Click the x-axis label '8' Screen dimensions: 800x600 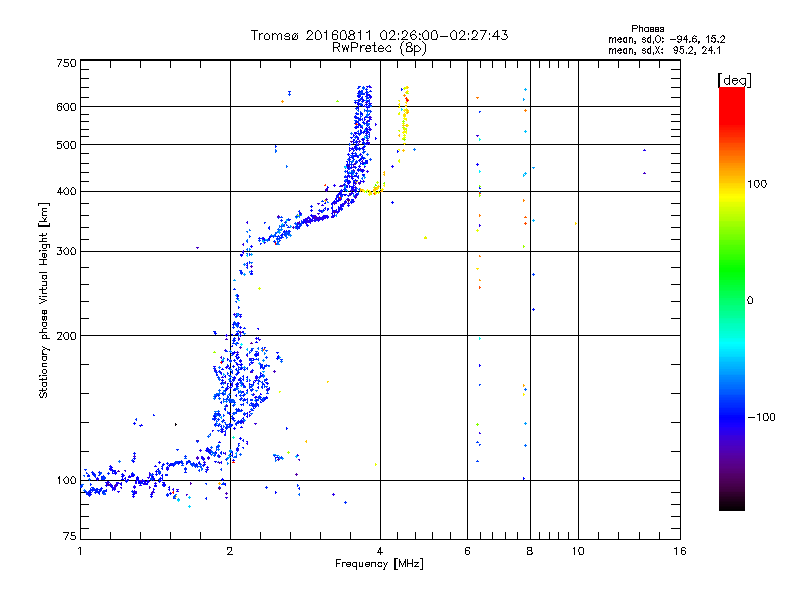(x=530, y=551)
